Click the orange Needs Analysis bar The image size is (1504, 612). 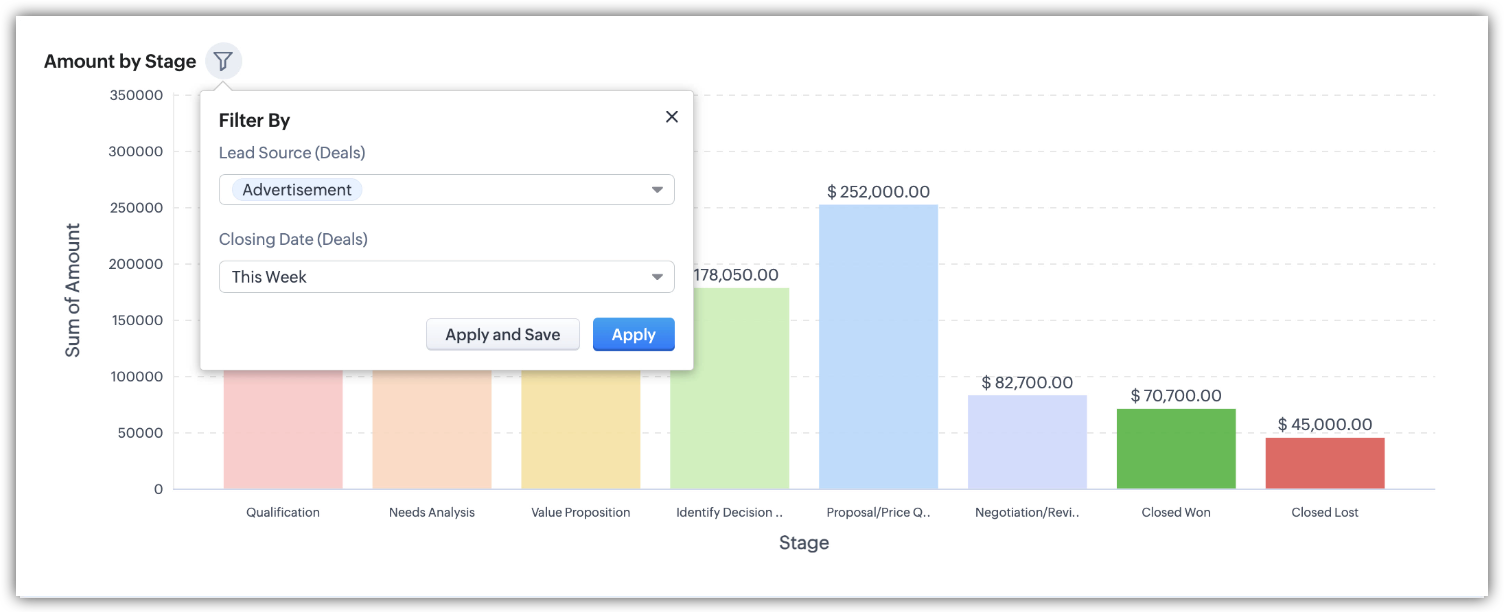pos(432,430)
